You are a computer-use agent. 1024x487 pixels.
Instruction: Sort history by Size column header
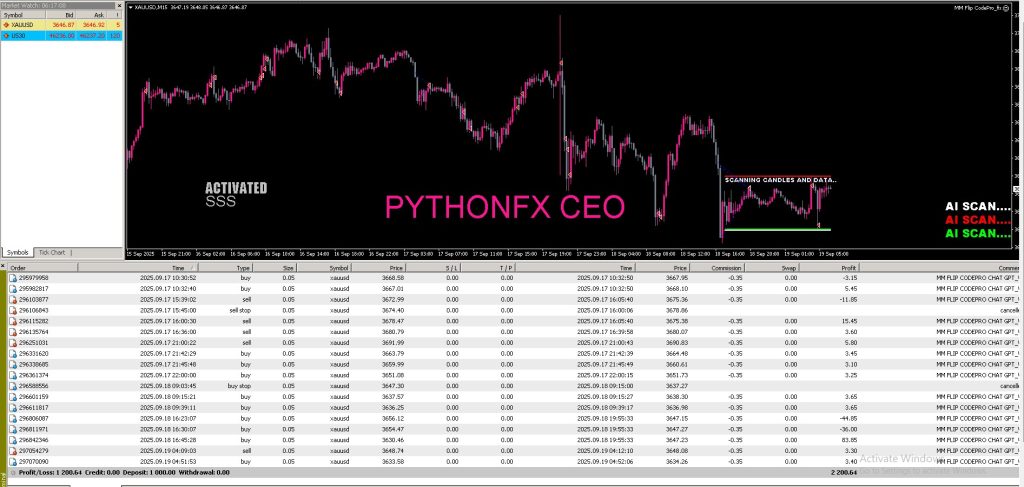tap(275, 268)
